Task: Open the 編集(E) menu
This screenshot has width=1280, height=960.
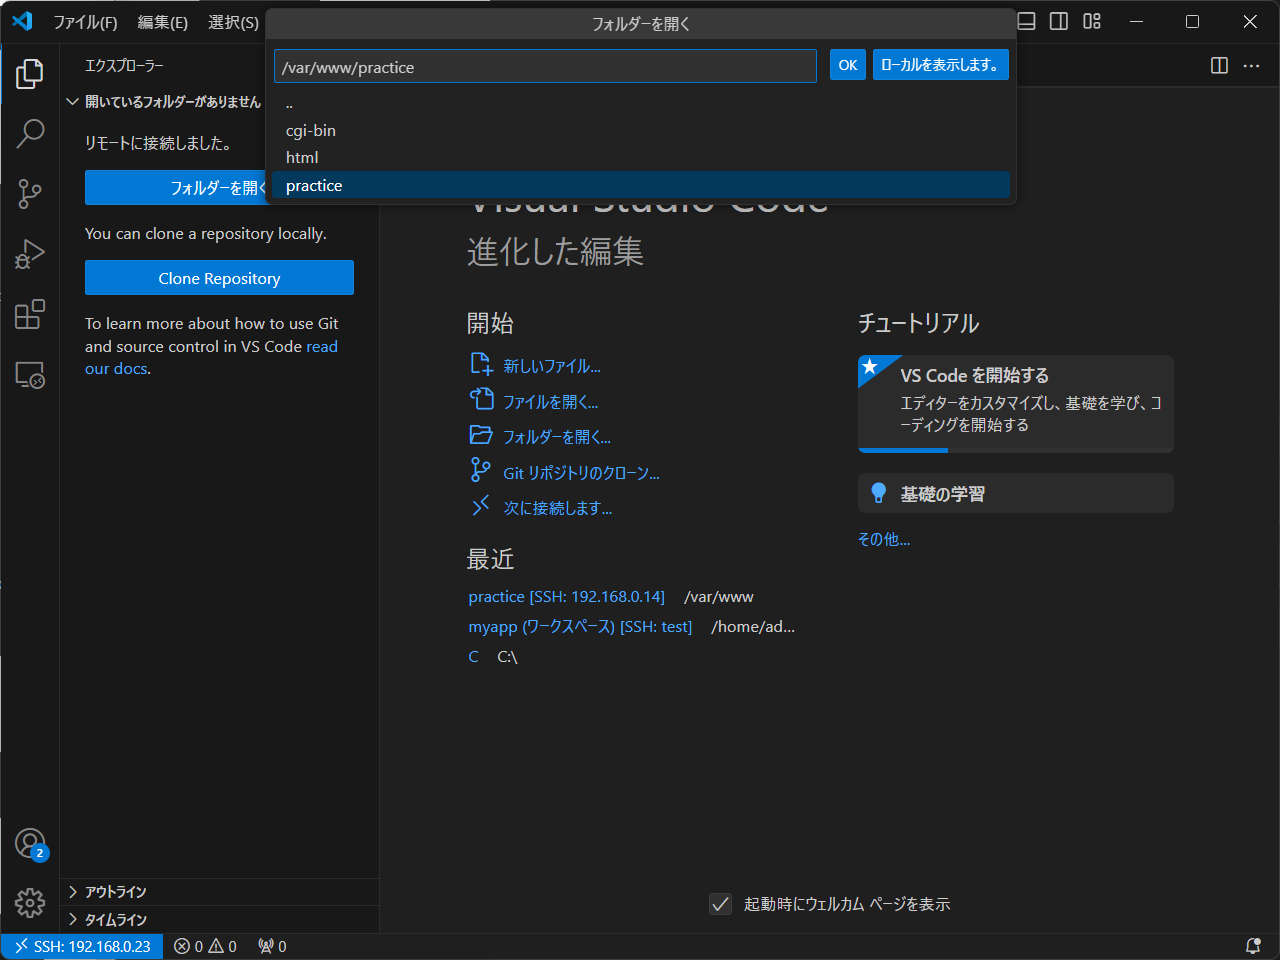Action: point(163,21)
